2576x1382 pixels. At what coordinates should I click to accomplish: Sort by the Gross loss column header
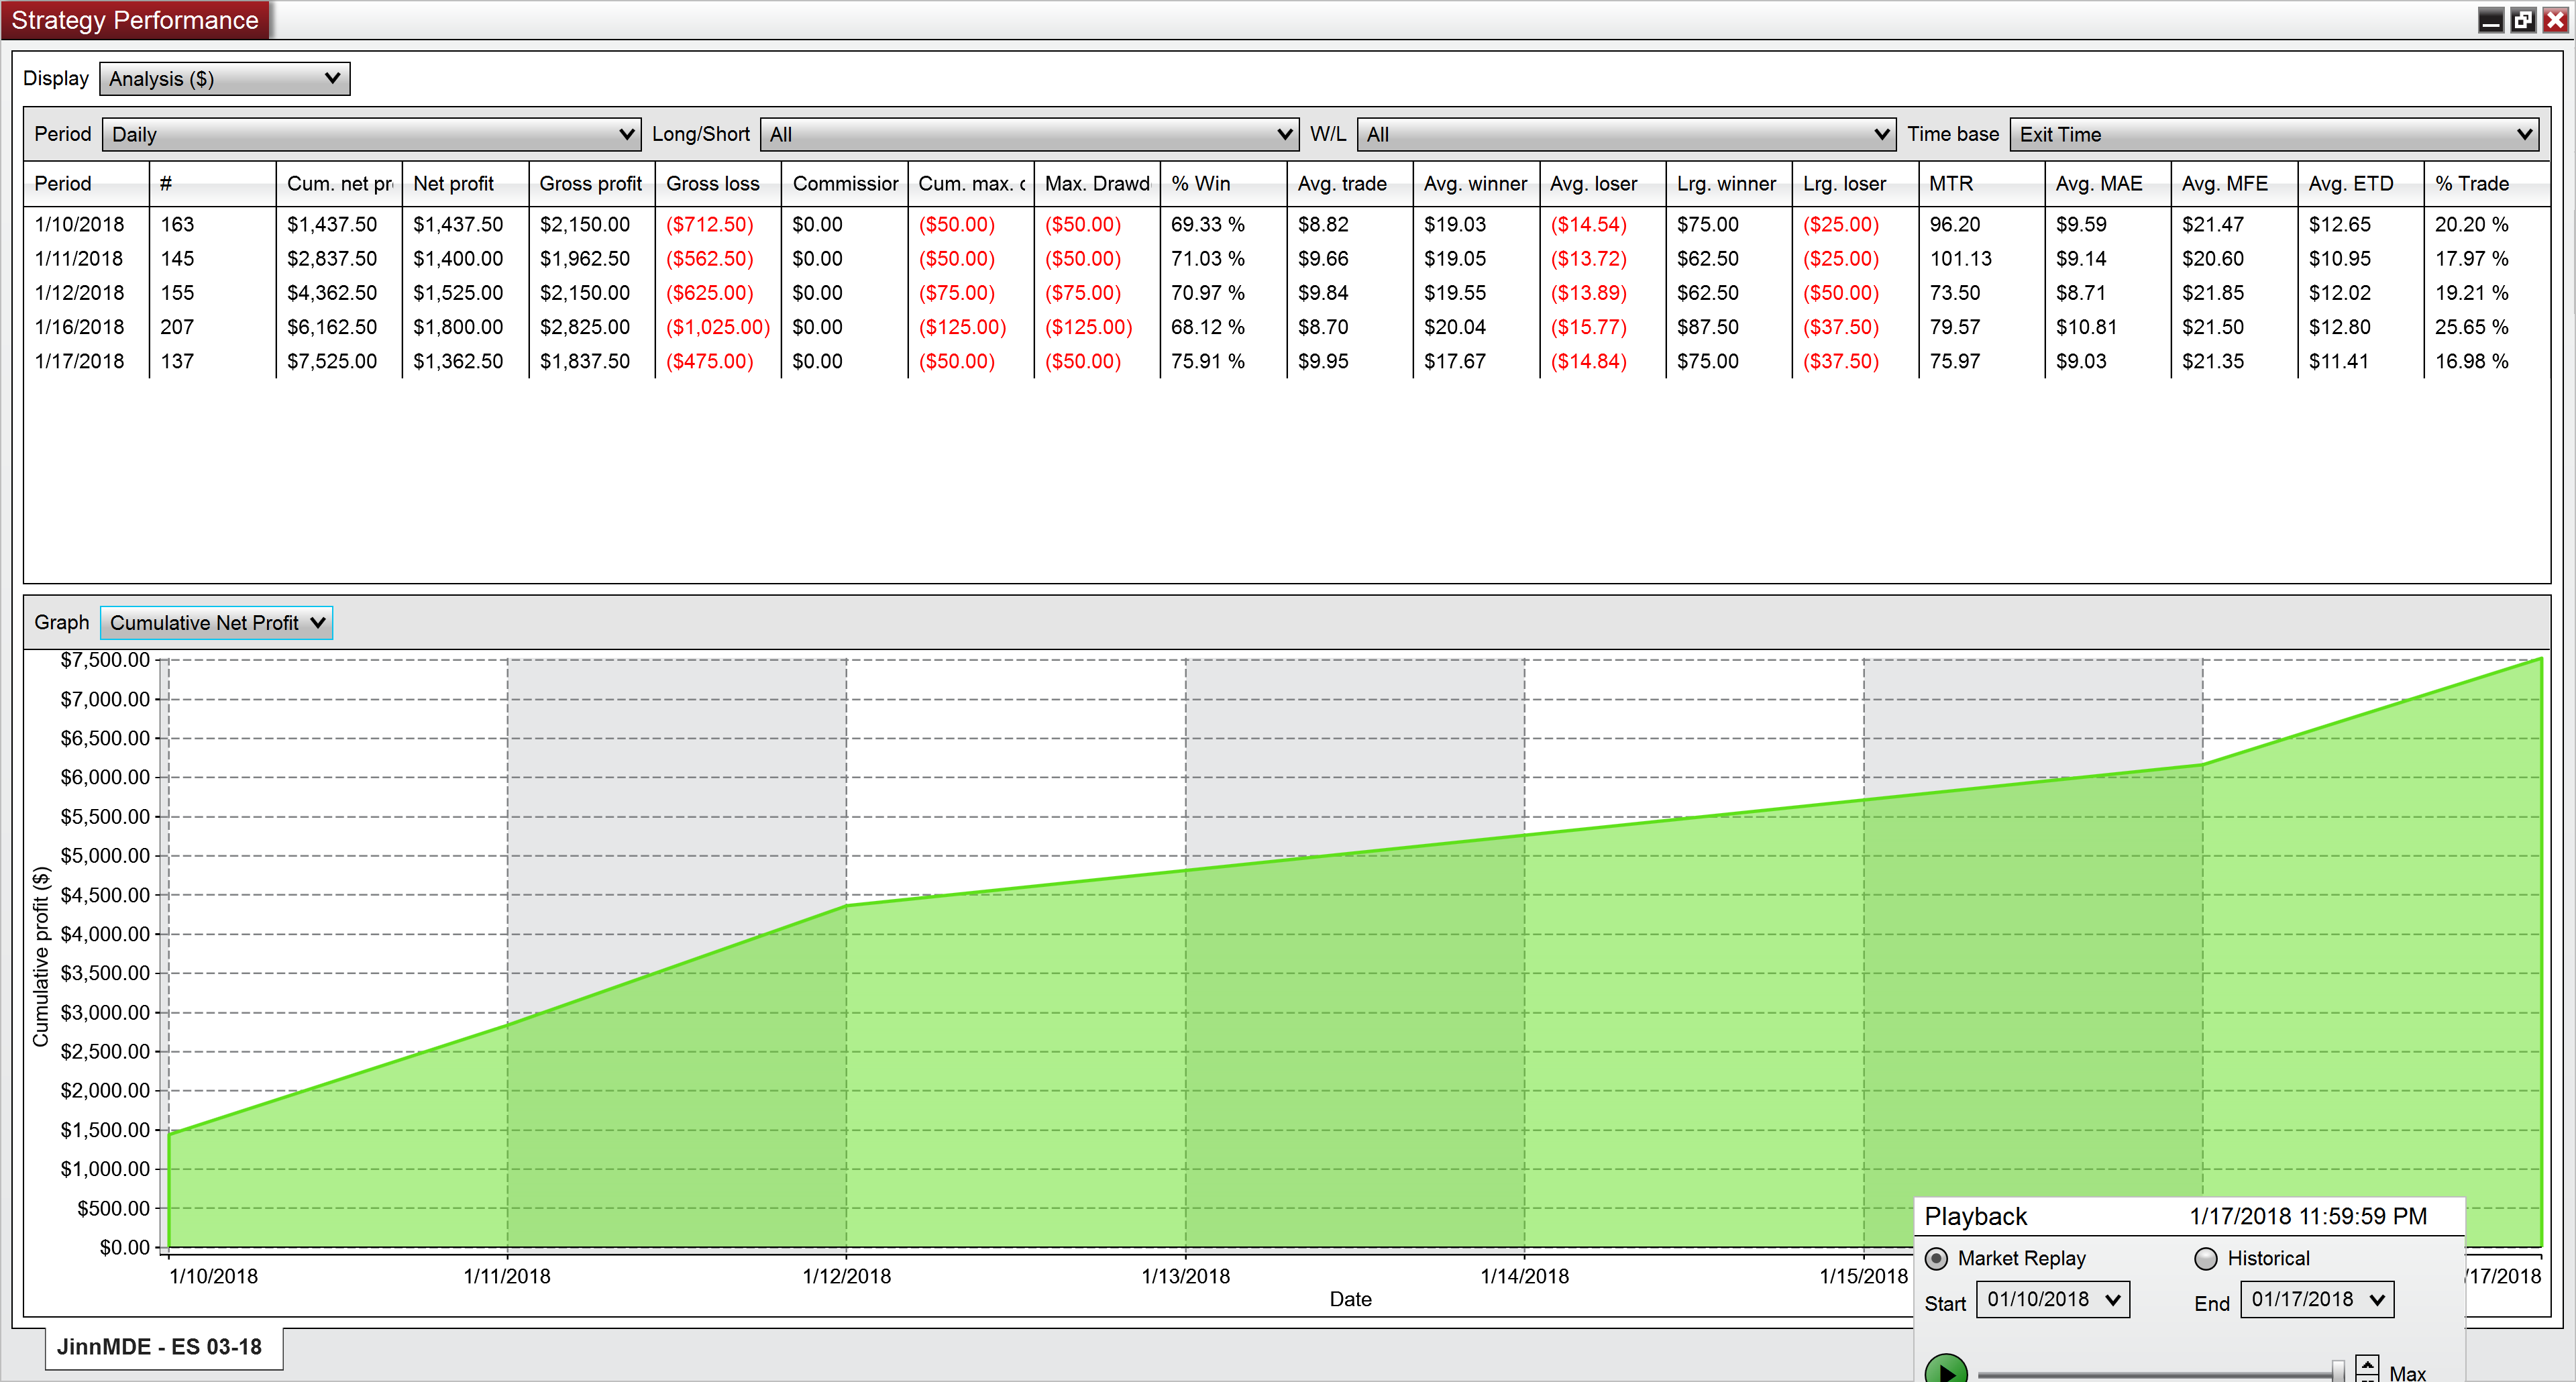pyautogui.click(x=718, y=183)
